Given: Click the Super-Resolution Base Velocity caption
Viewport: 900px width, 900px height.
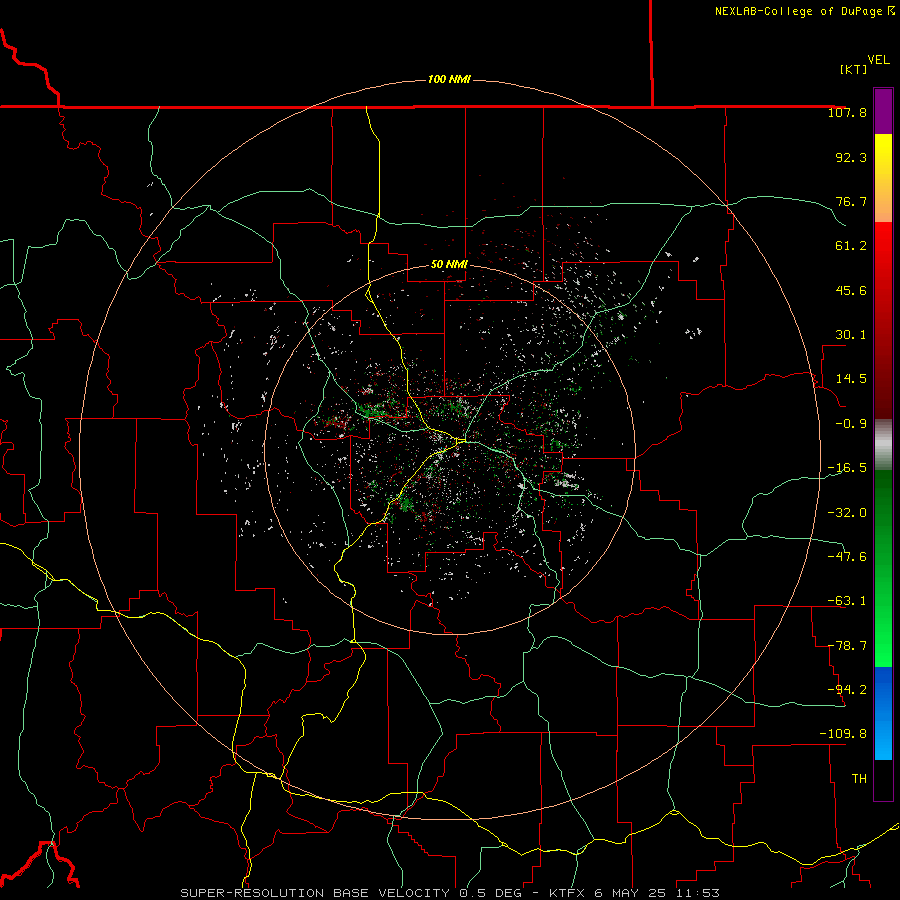Looking at the screenshot, I should click(x=449, y=893).
